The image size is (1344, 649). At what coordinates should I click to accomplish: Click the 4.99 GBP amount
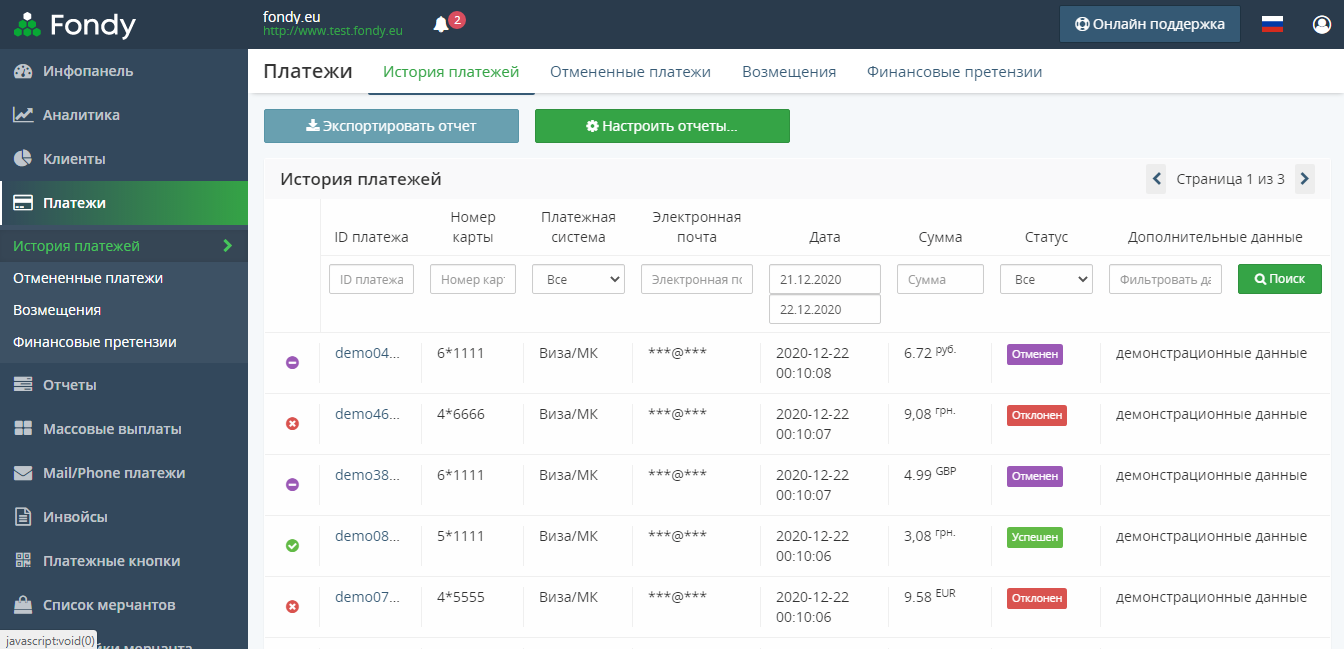[x=930, y=474]
